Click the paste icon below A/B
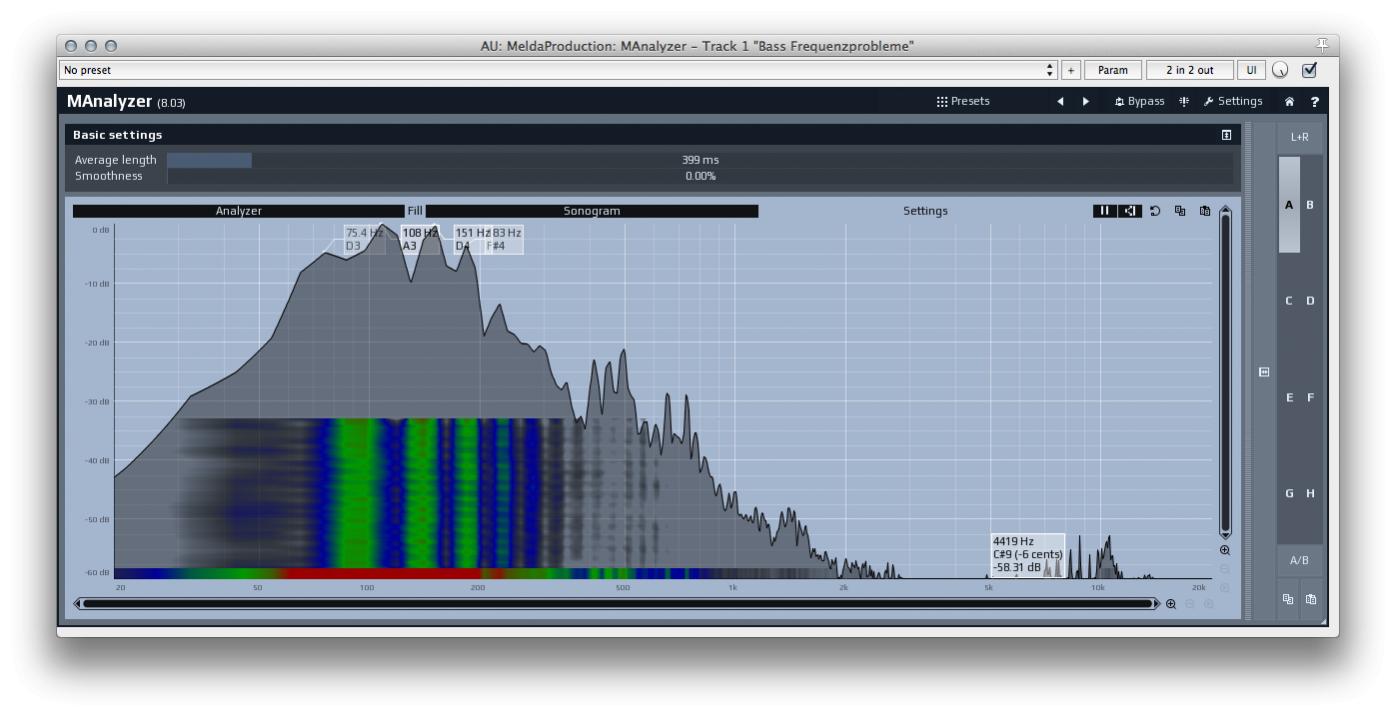The image size is (1396, 716). coord(1310,599)
